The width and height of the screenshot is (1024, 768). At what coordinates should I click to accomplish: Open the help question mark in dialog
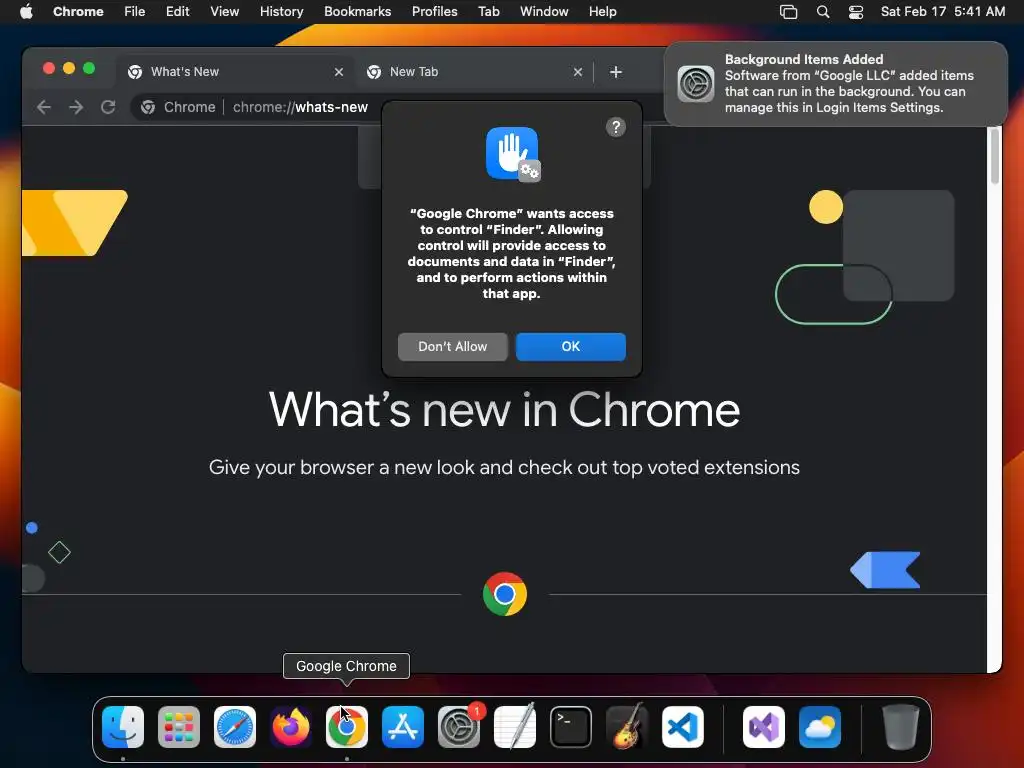(x=615, y=127)
